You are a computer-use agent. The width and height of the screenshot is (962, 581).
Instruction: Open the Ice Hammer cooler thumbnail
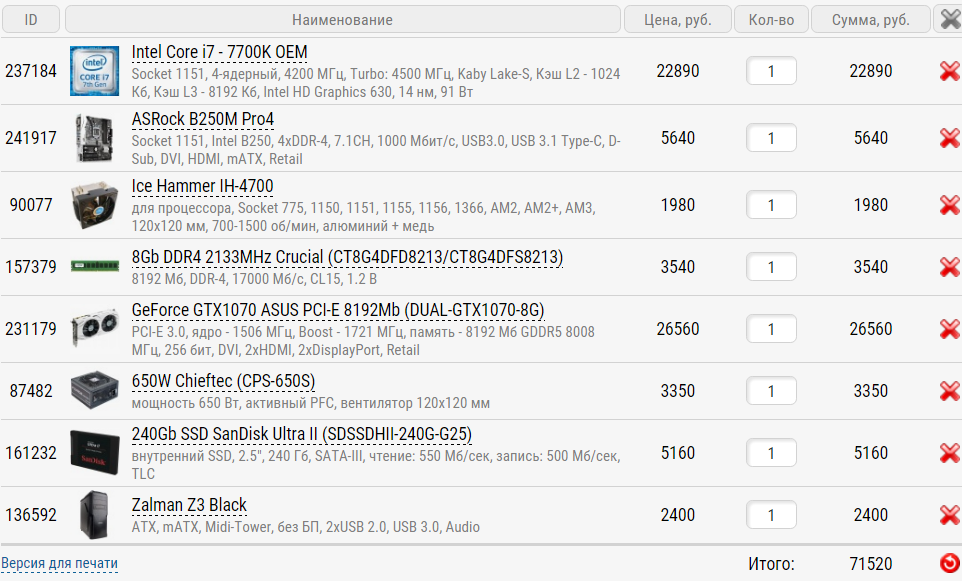pos(94,205)
